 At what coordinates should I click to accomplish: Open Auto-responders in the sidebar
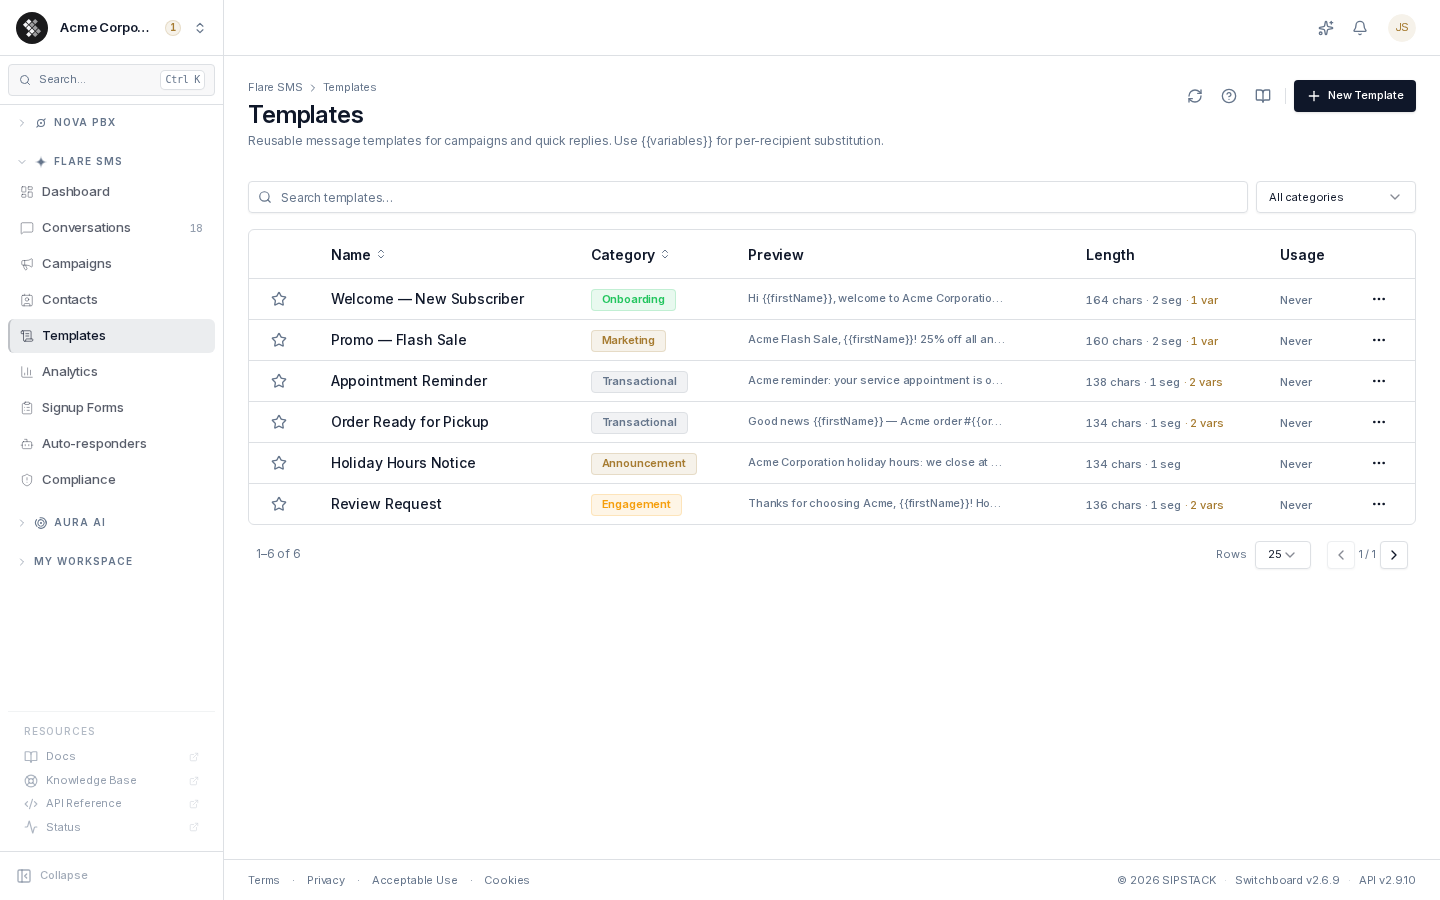pos(111,444)
